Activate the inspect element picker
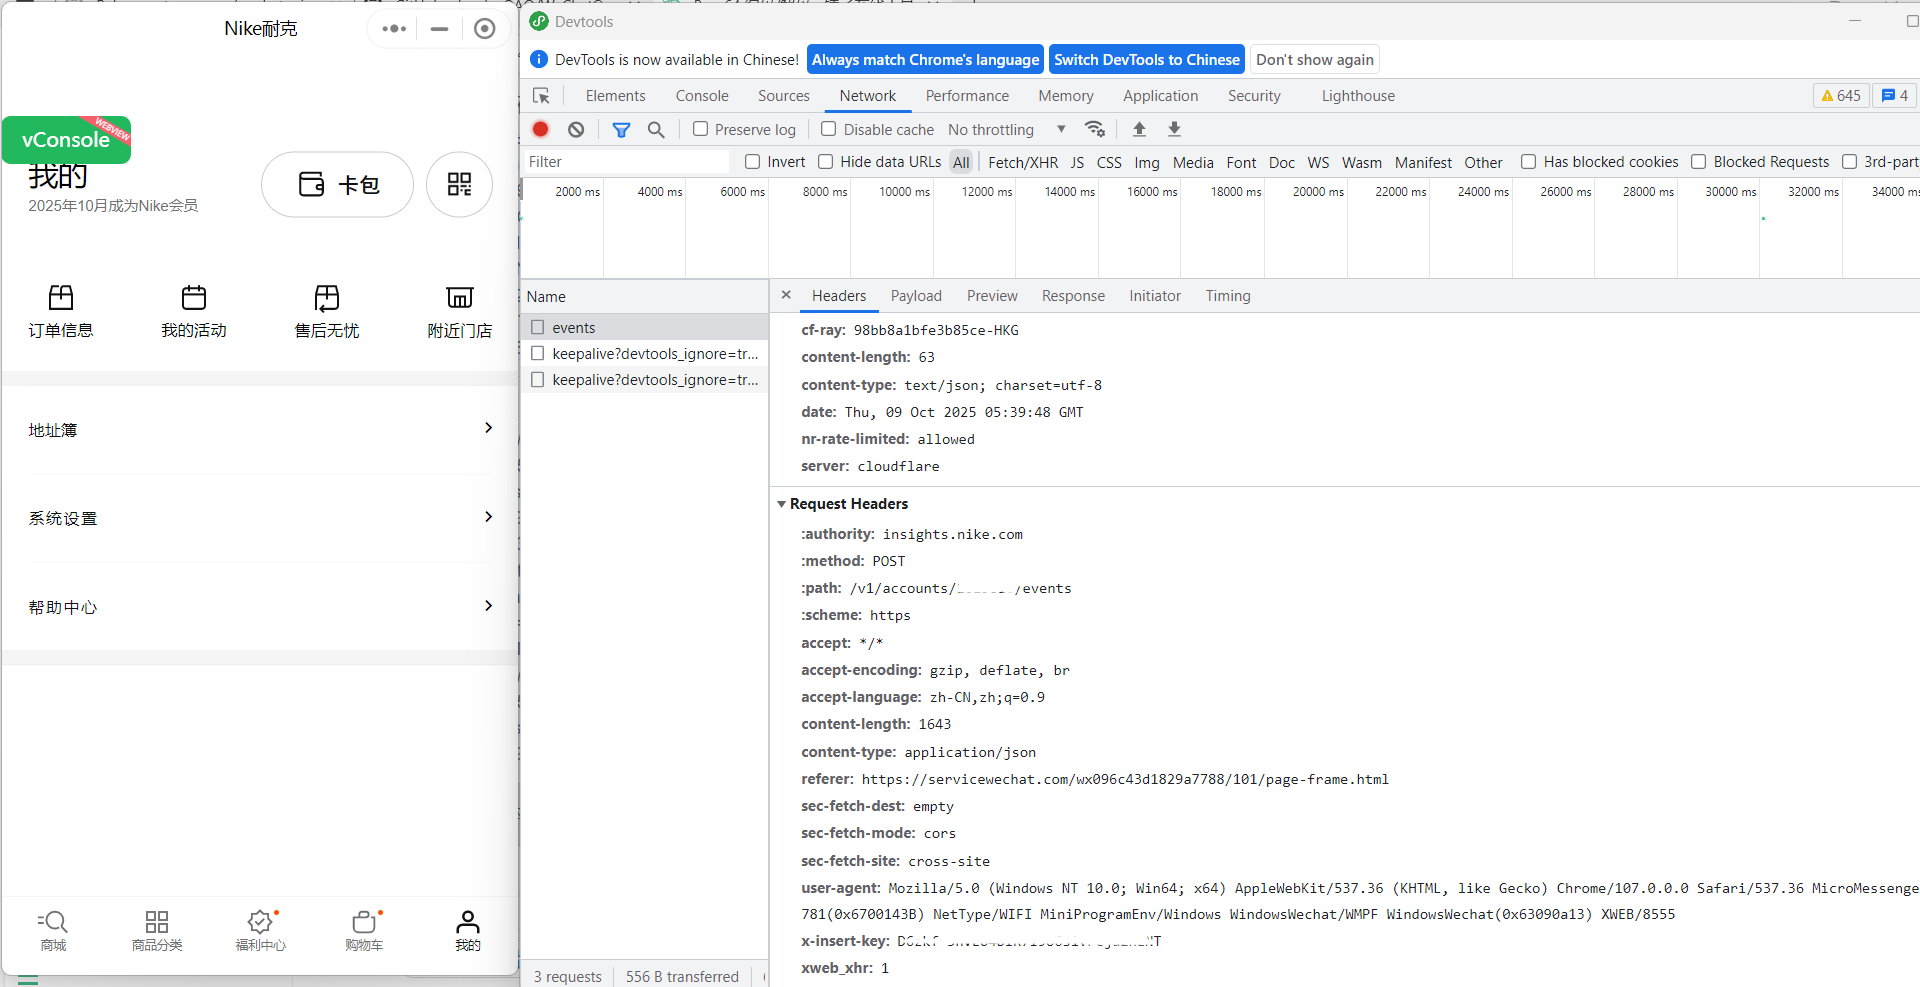 pyautogui.click(x=541, y=96)
